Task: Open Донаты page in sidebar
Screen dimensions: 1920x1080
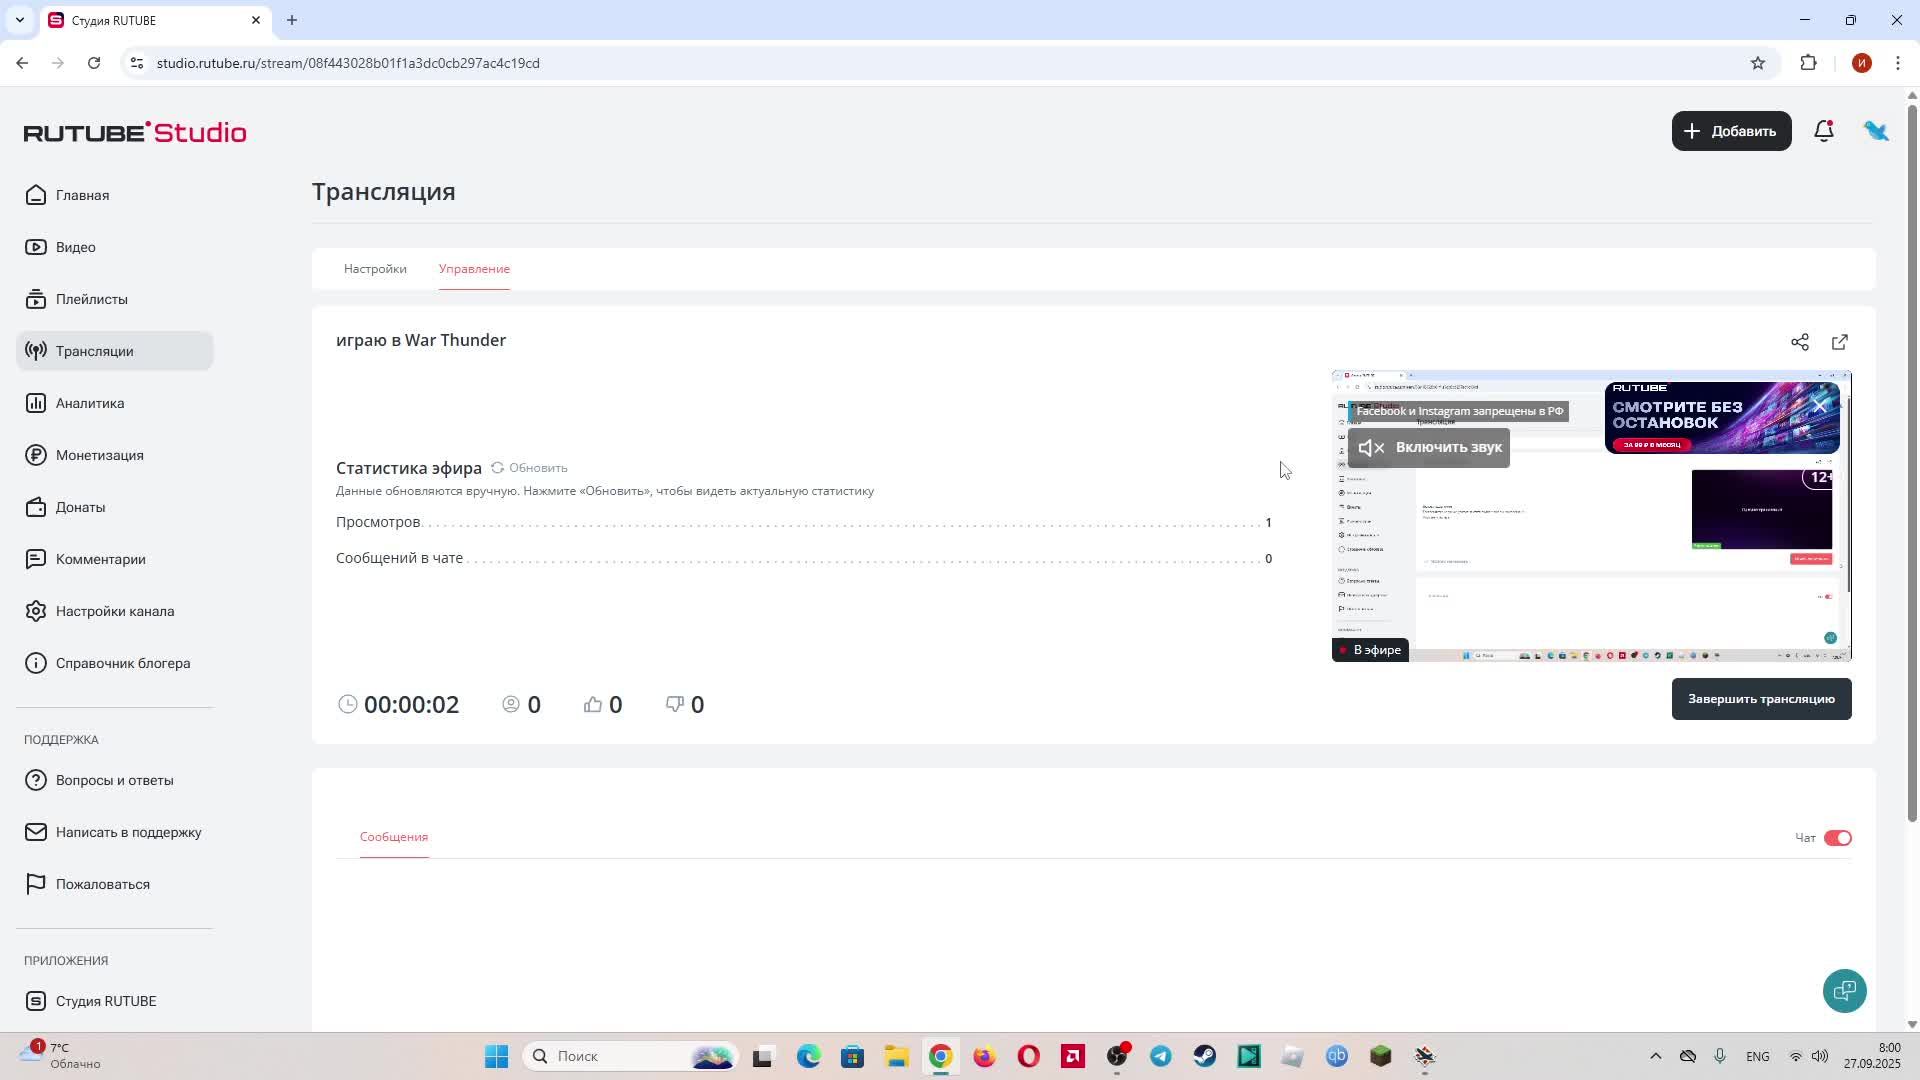Action: pos(80,507)
